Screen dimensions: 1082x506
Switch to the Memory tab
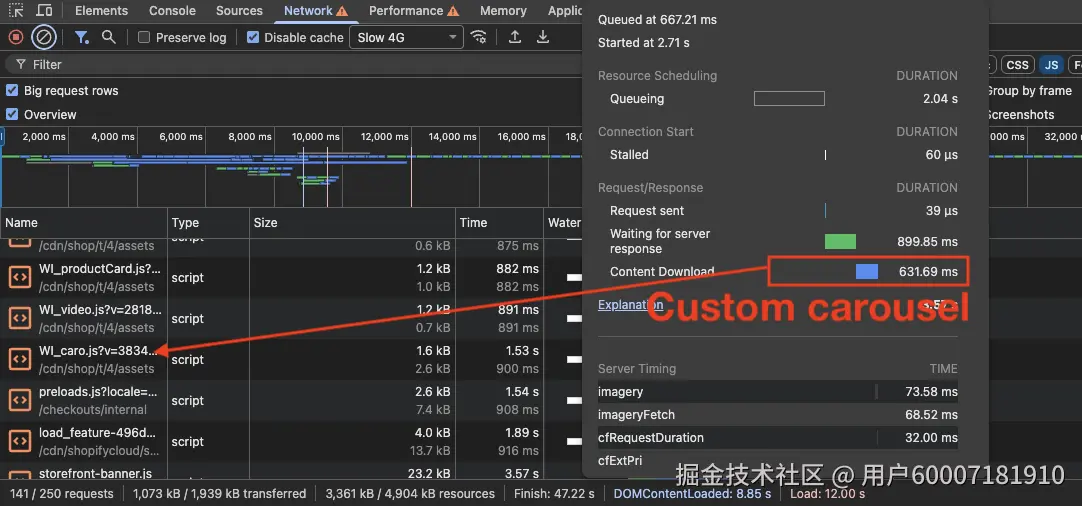coord(503,11)
